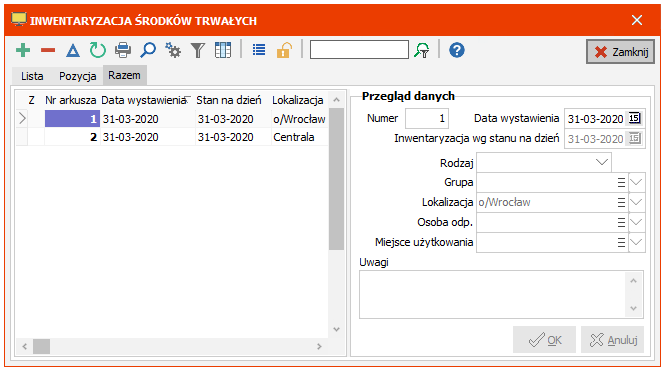Click the horizontal scrollbar thumb of the list
665x371 pixels.
click(42, 346)
